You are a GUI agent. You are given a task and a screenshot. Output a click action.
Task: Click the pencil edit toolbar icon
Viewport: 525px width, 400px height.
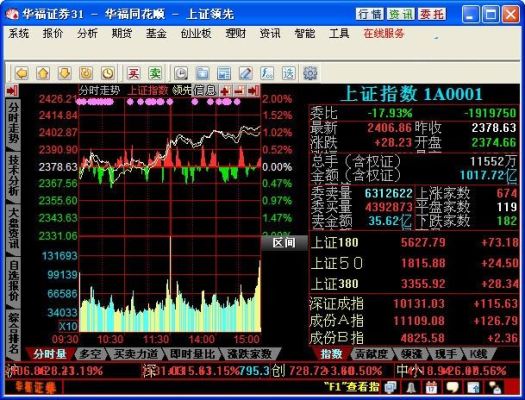click(x=245, y=73)
